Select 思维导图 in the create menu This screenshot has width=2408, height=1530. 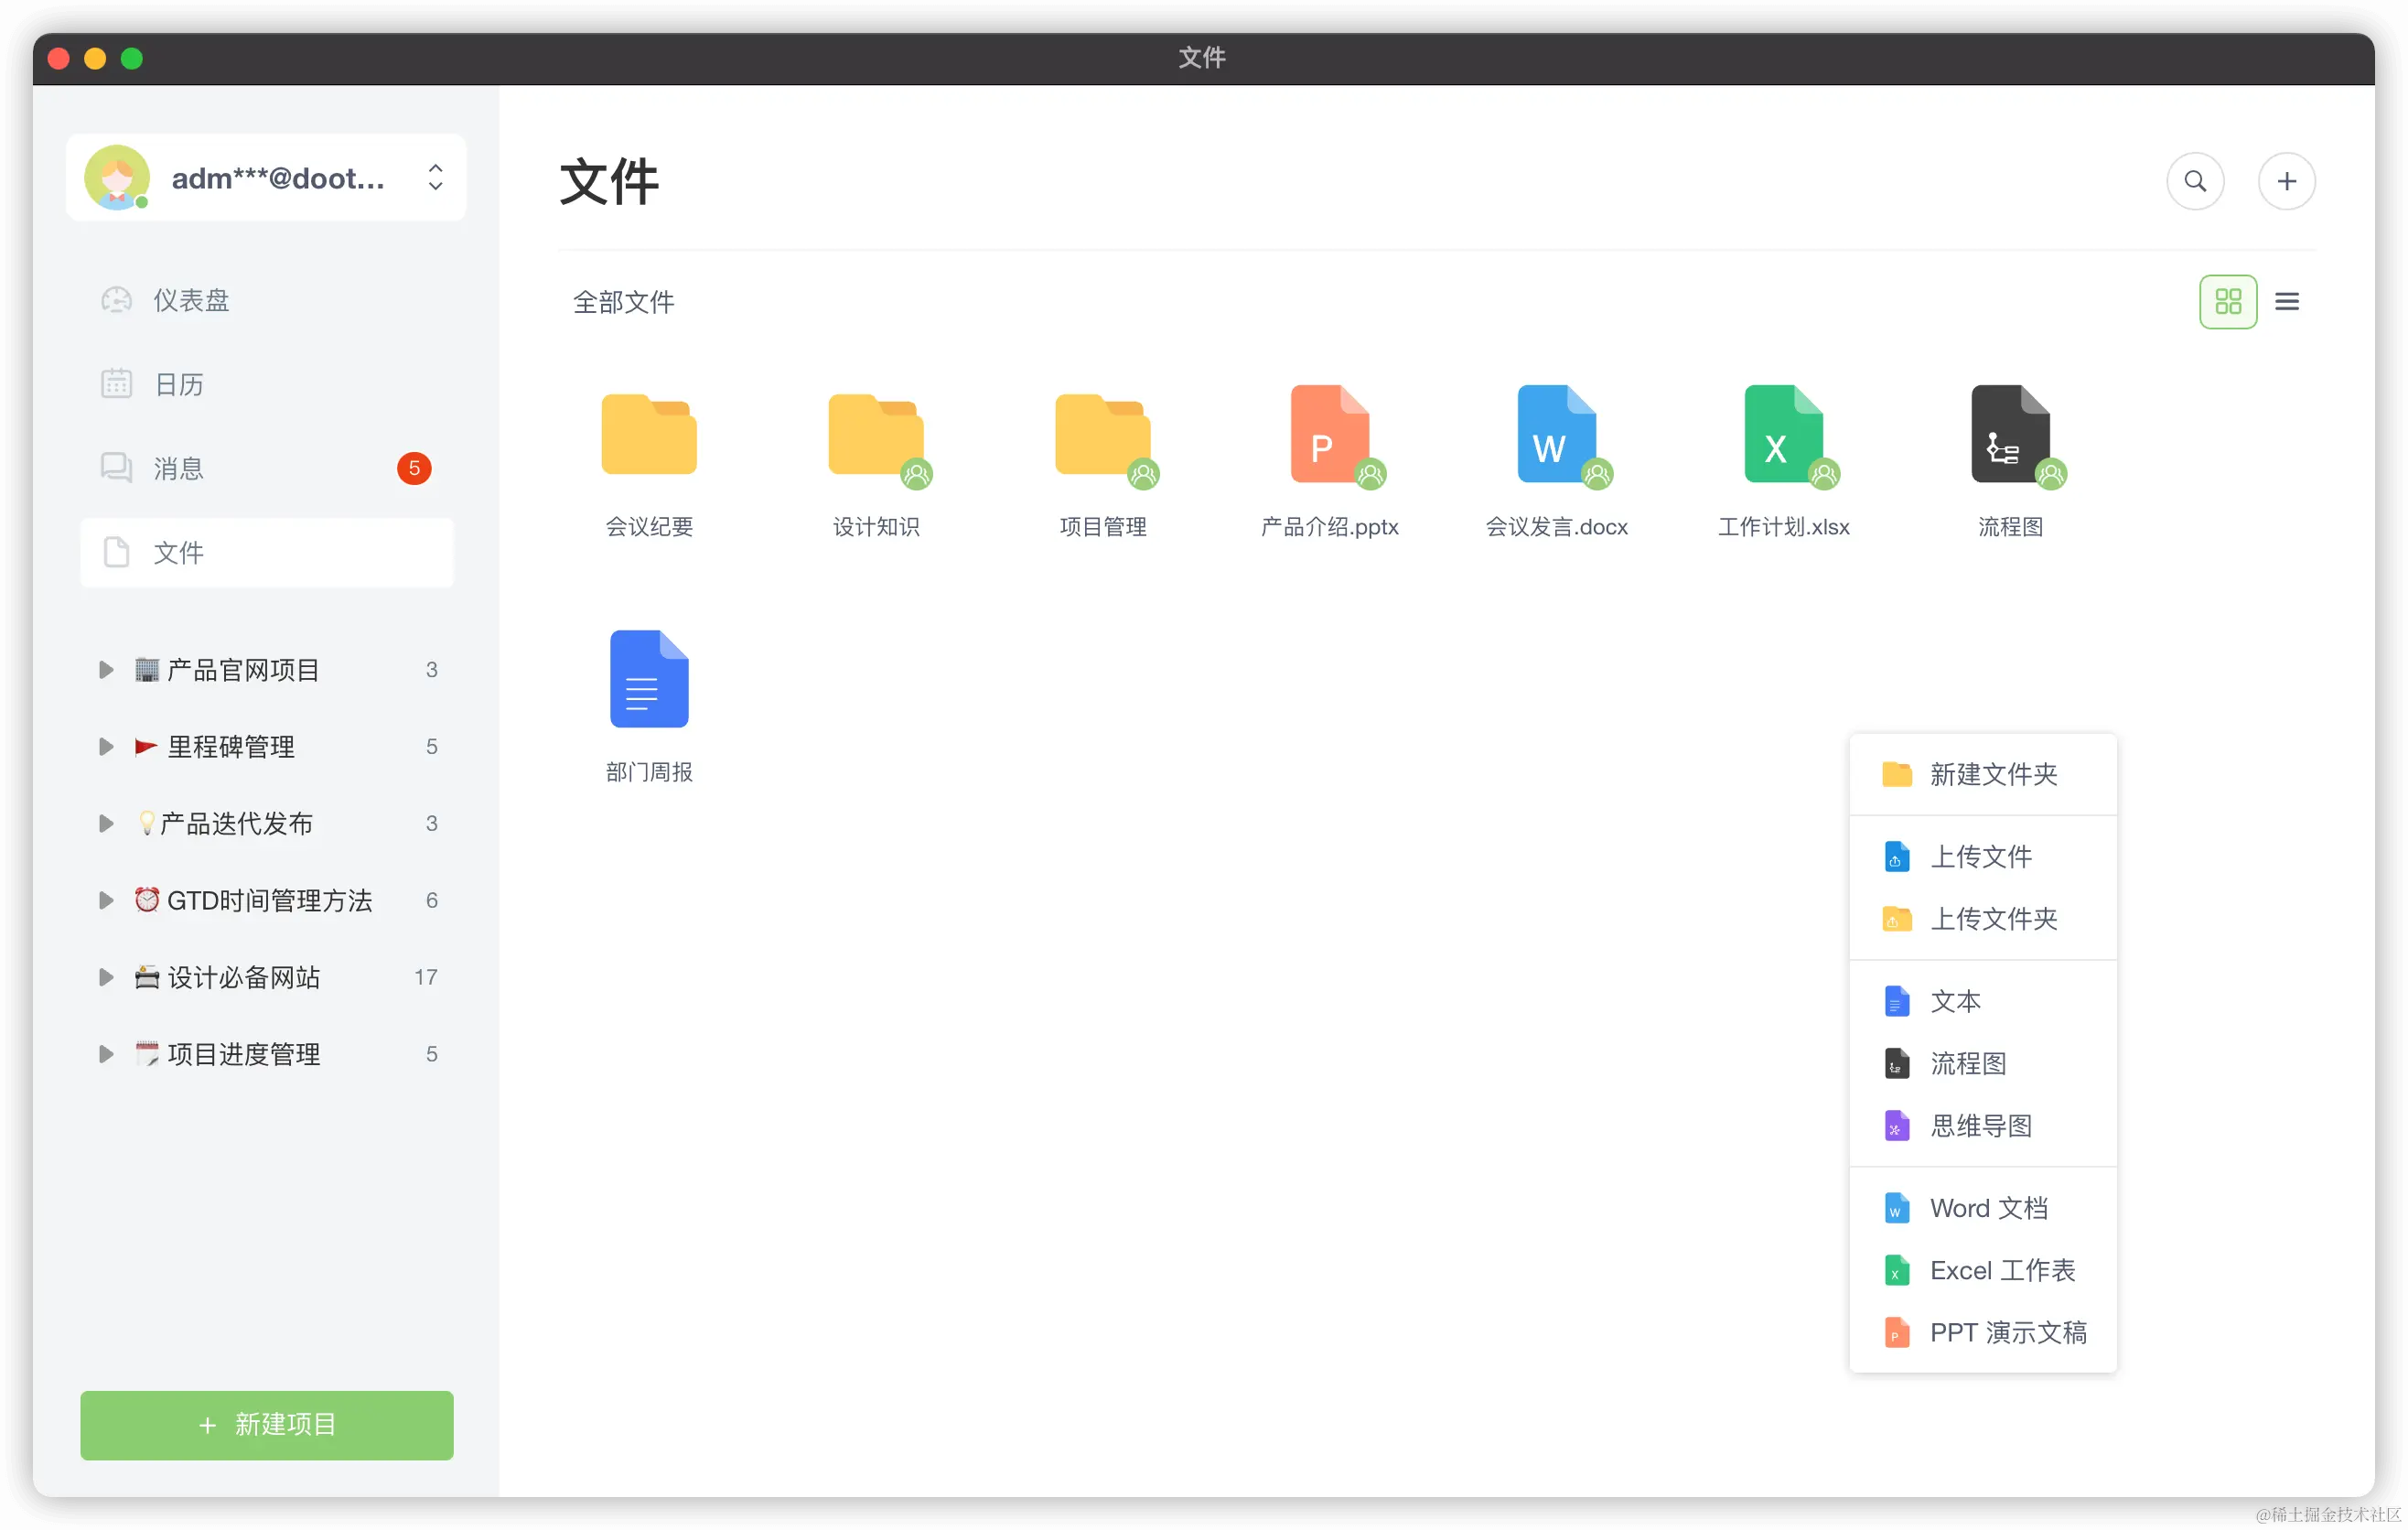pos(1980,1126)
